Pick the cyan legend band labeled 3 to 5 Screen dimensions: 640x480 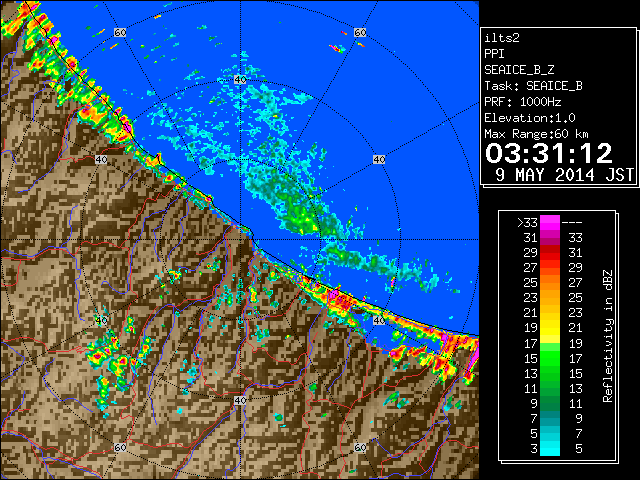click(550, 448)
